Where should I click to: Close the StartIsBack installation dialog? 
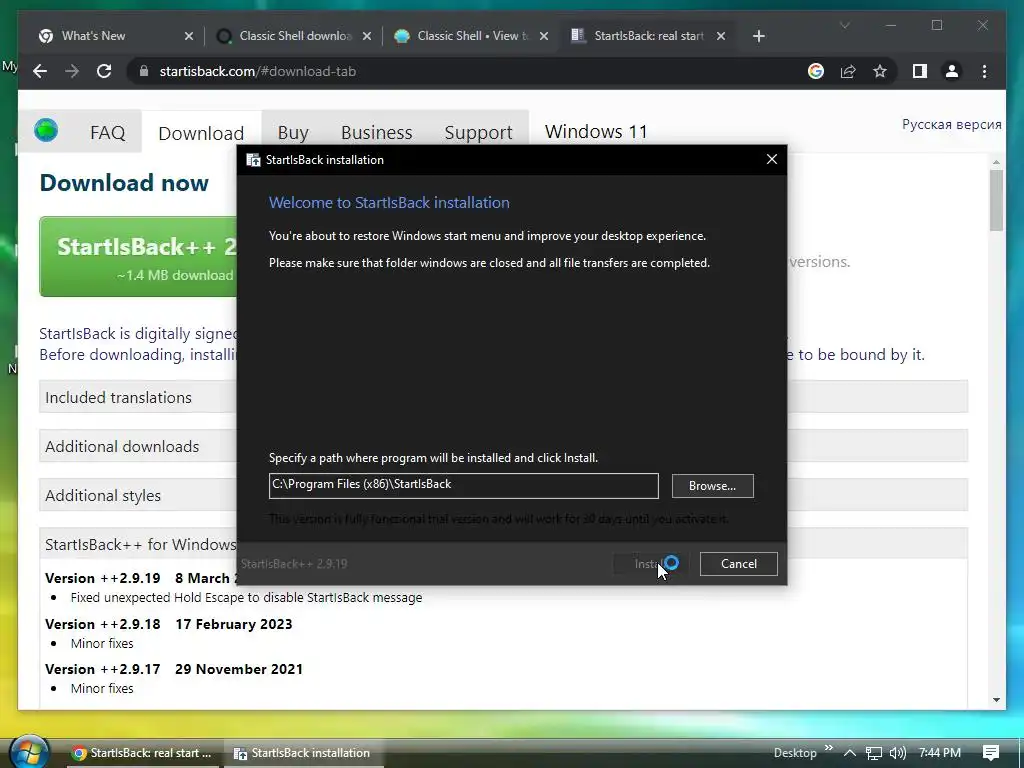tap(772, 159)
